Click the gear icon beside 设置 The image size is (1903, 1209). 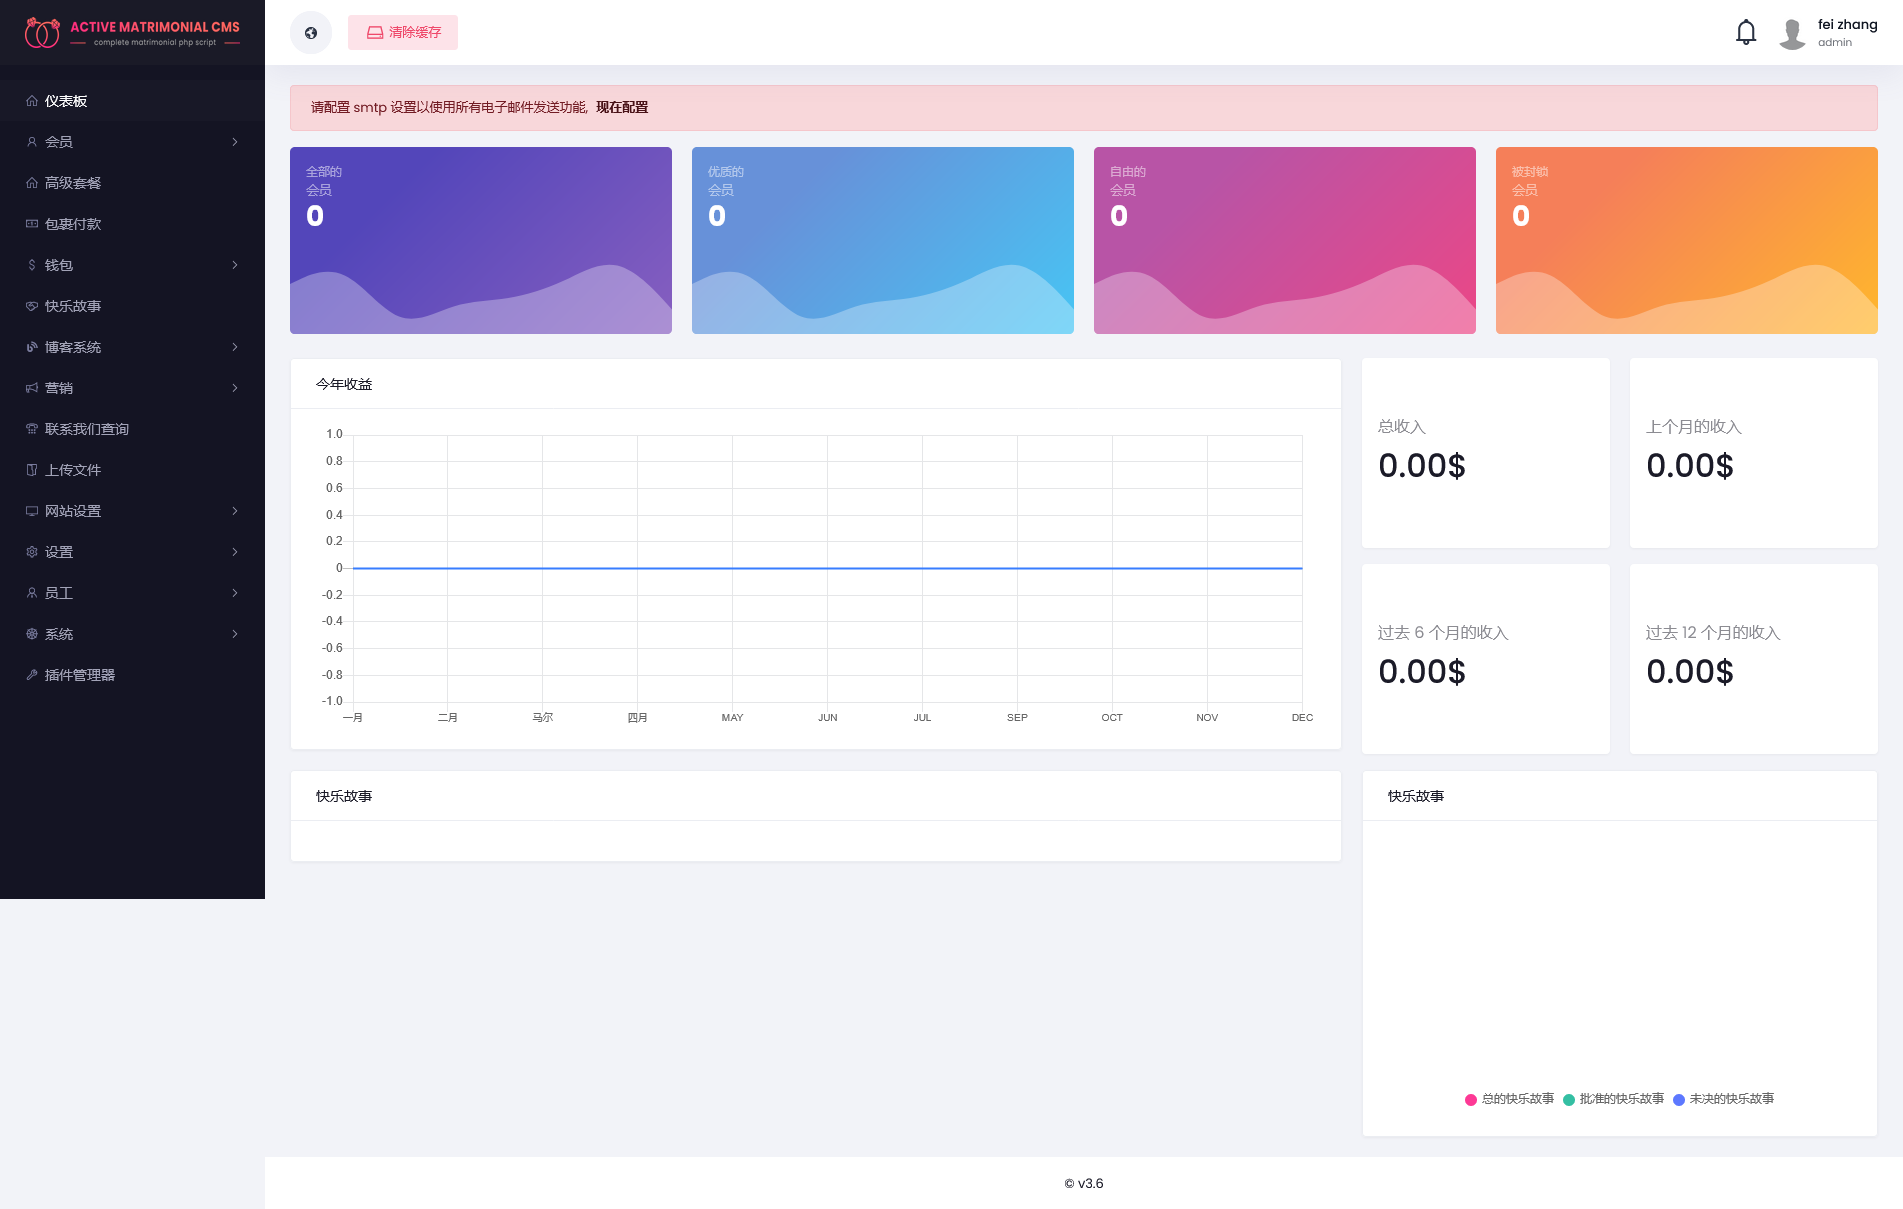32,552
